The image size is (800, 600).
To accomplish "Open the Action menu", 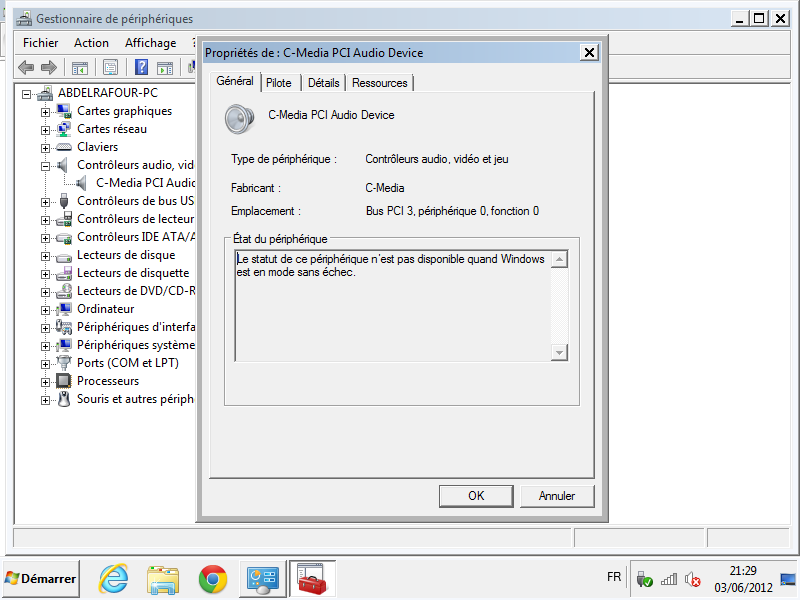I will tap(91, 43).
